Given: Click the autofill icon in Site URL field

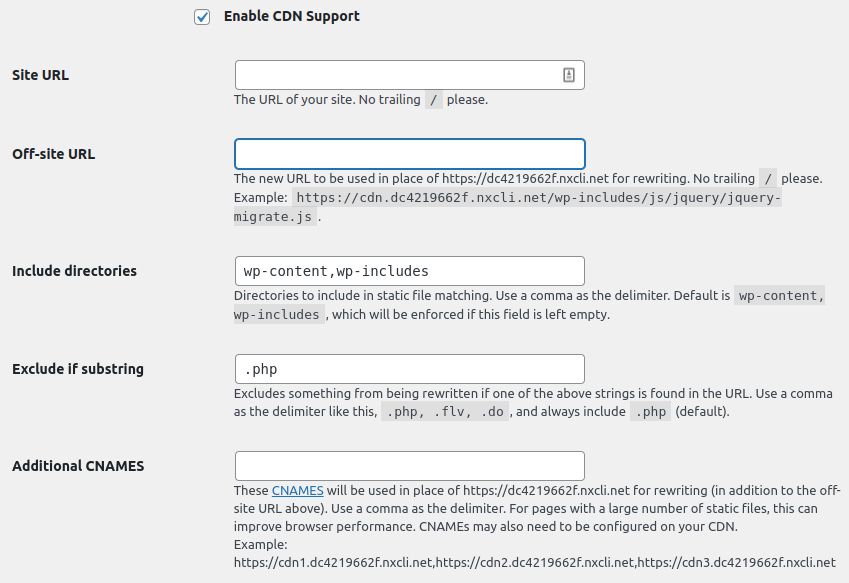Looking at the screenshot, I should (569, 75).
